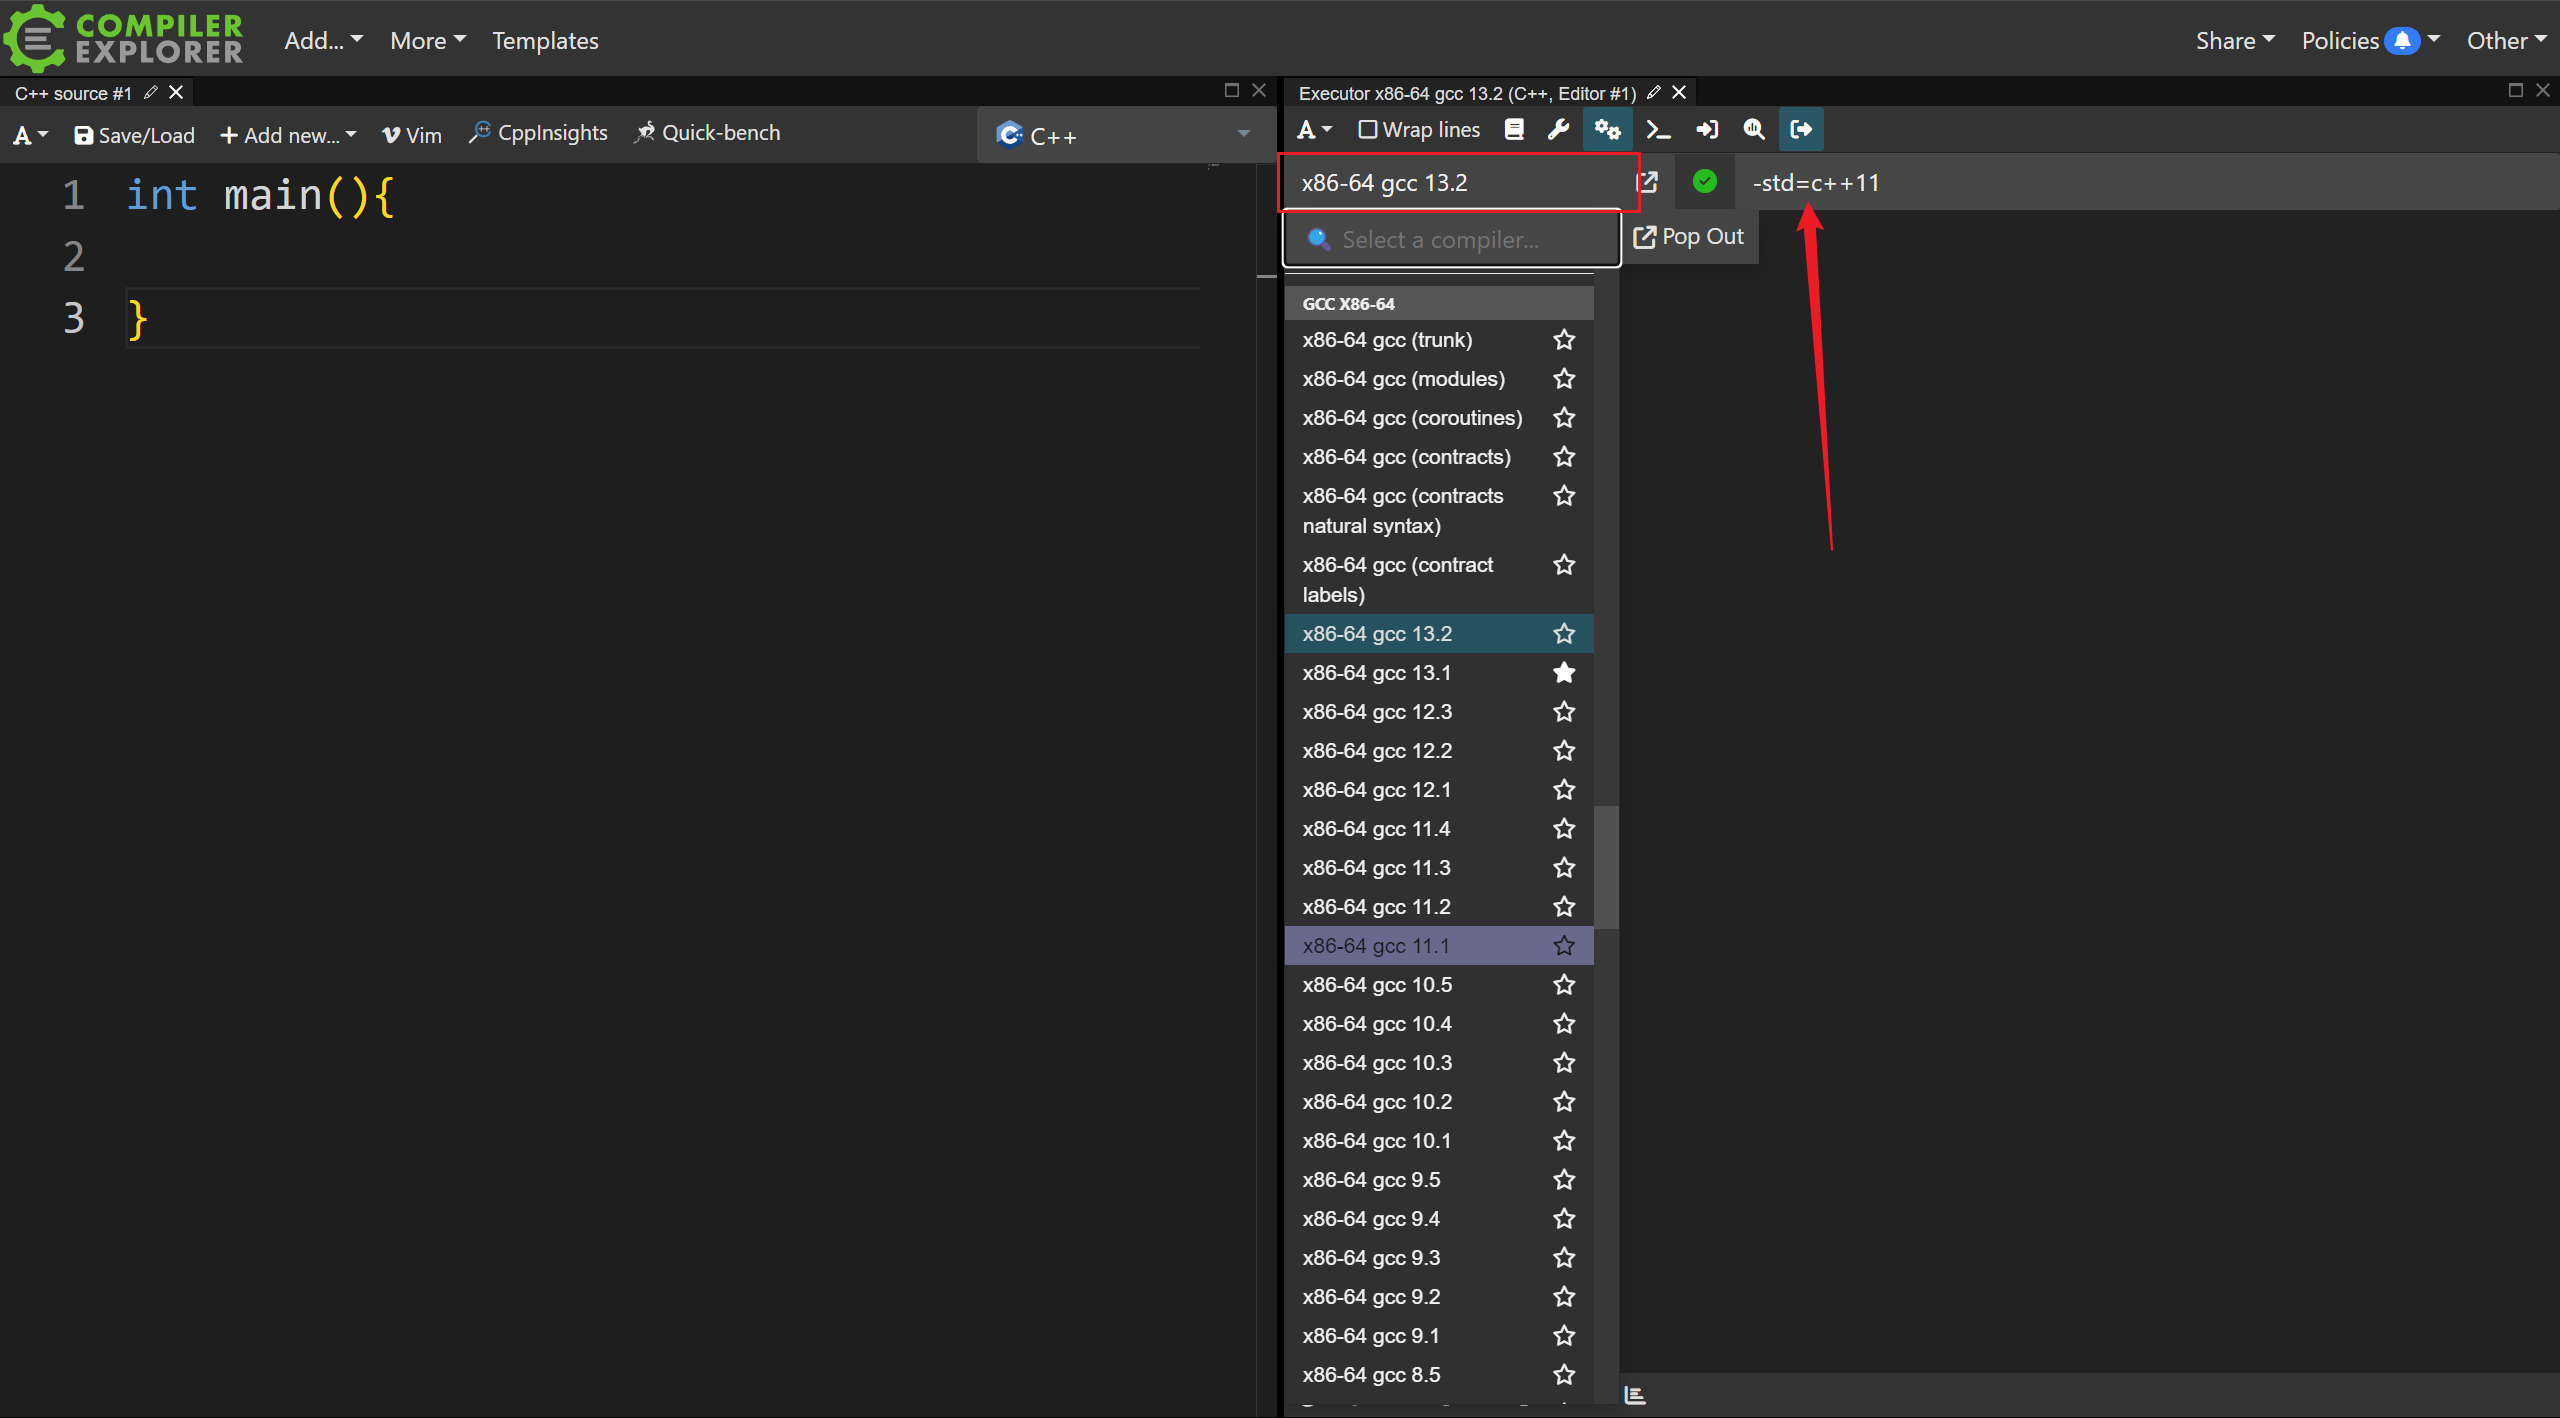
Task: Open Templates from the top bar
Action: click(545, 40)
